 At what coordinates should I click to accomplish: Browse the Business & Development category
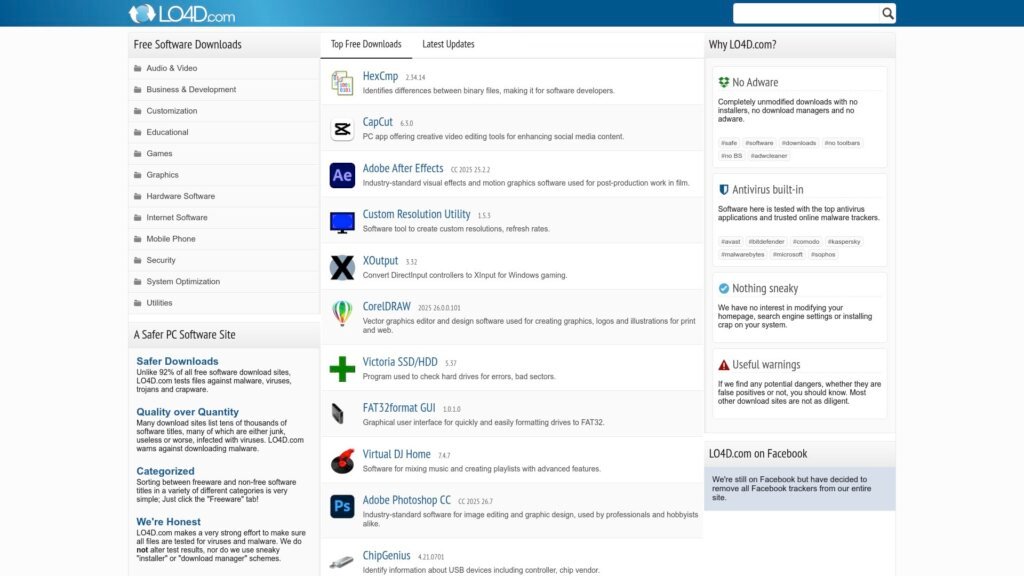191,89
